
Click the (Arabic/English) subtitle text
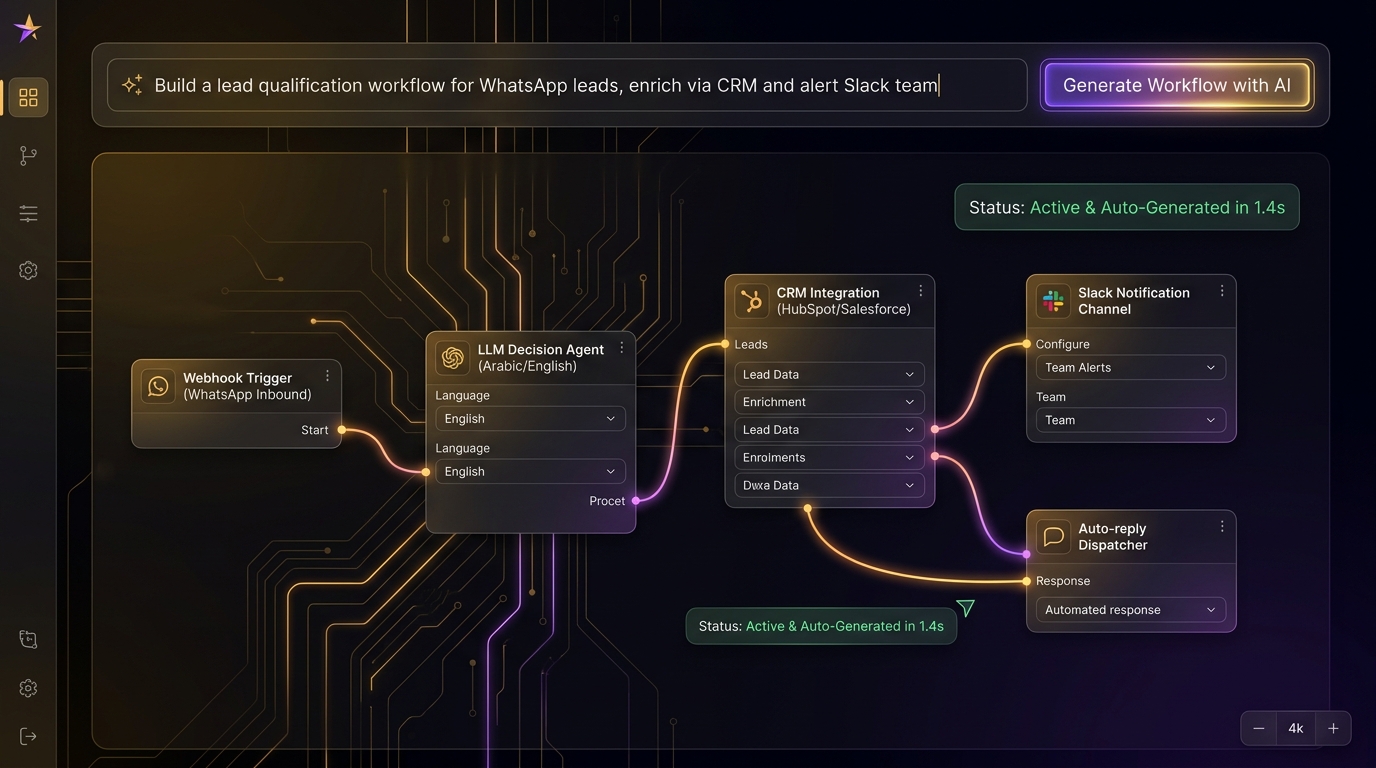click(527, 366)
